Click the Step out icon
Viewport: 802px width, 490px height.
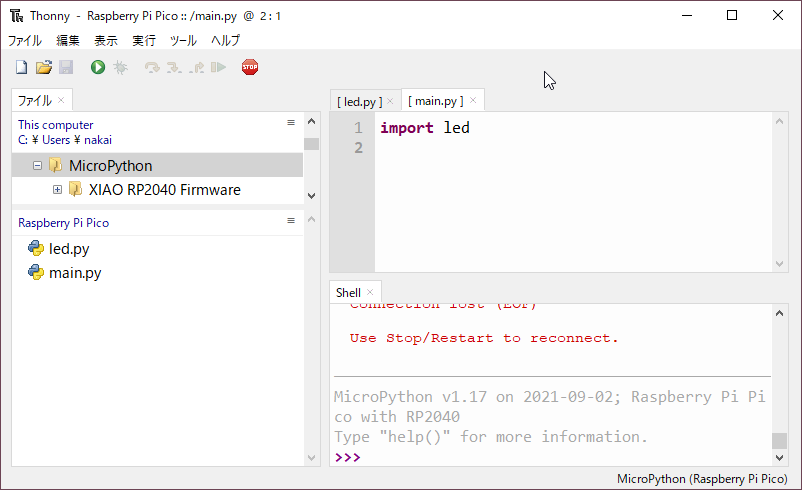click(x=196, y=67)
